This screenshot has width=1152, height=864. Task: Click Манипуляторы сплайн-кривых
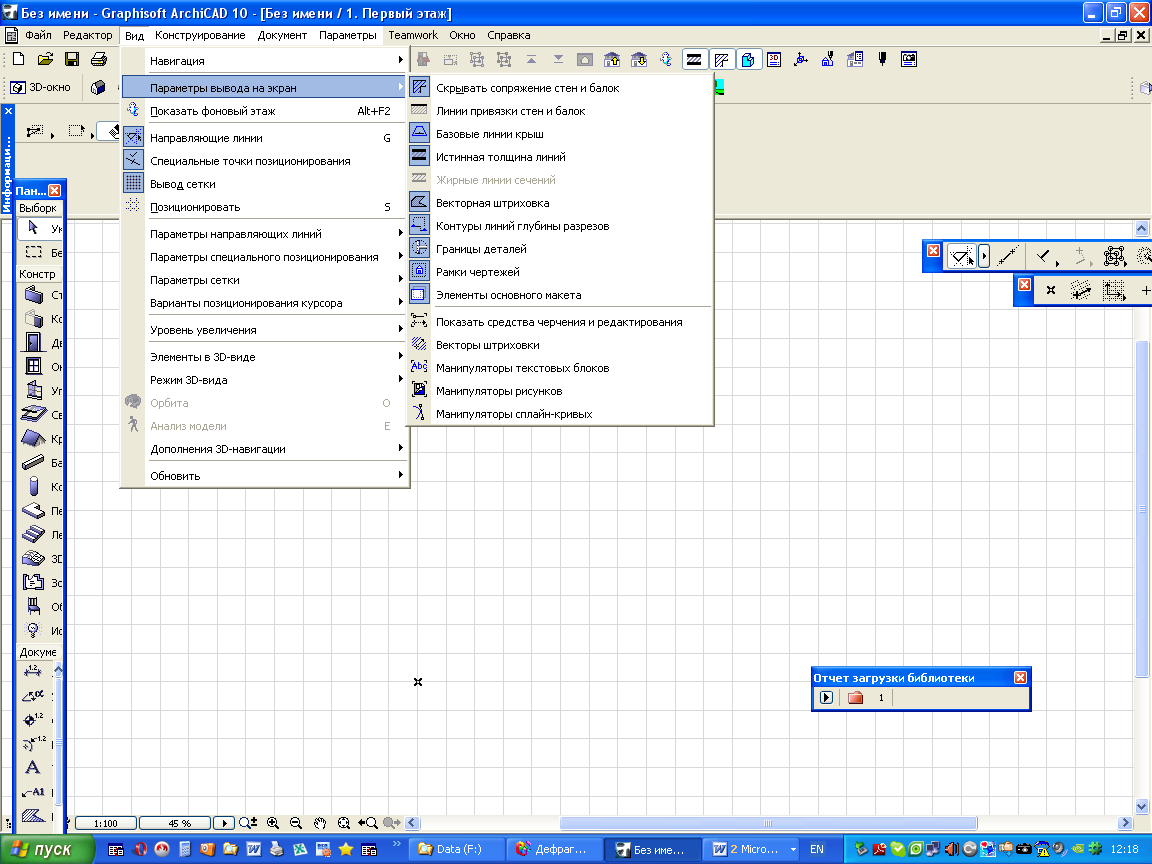pyautogui.click(x=561, y=414)
